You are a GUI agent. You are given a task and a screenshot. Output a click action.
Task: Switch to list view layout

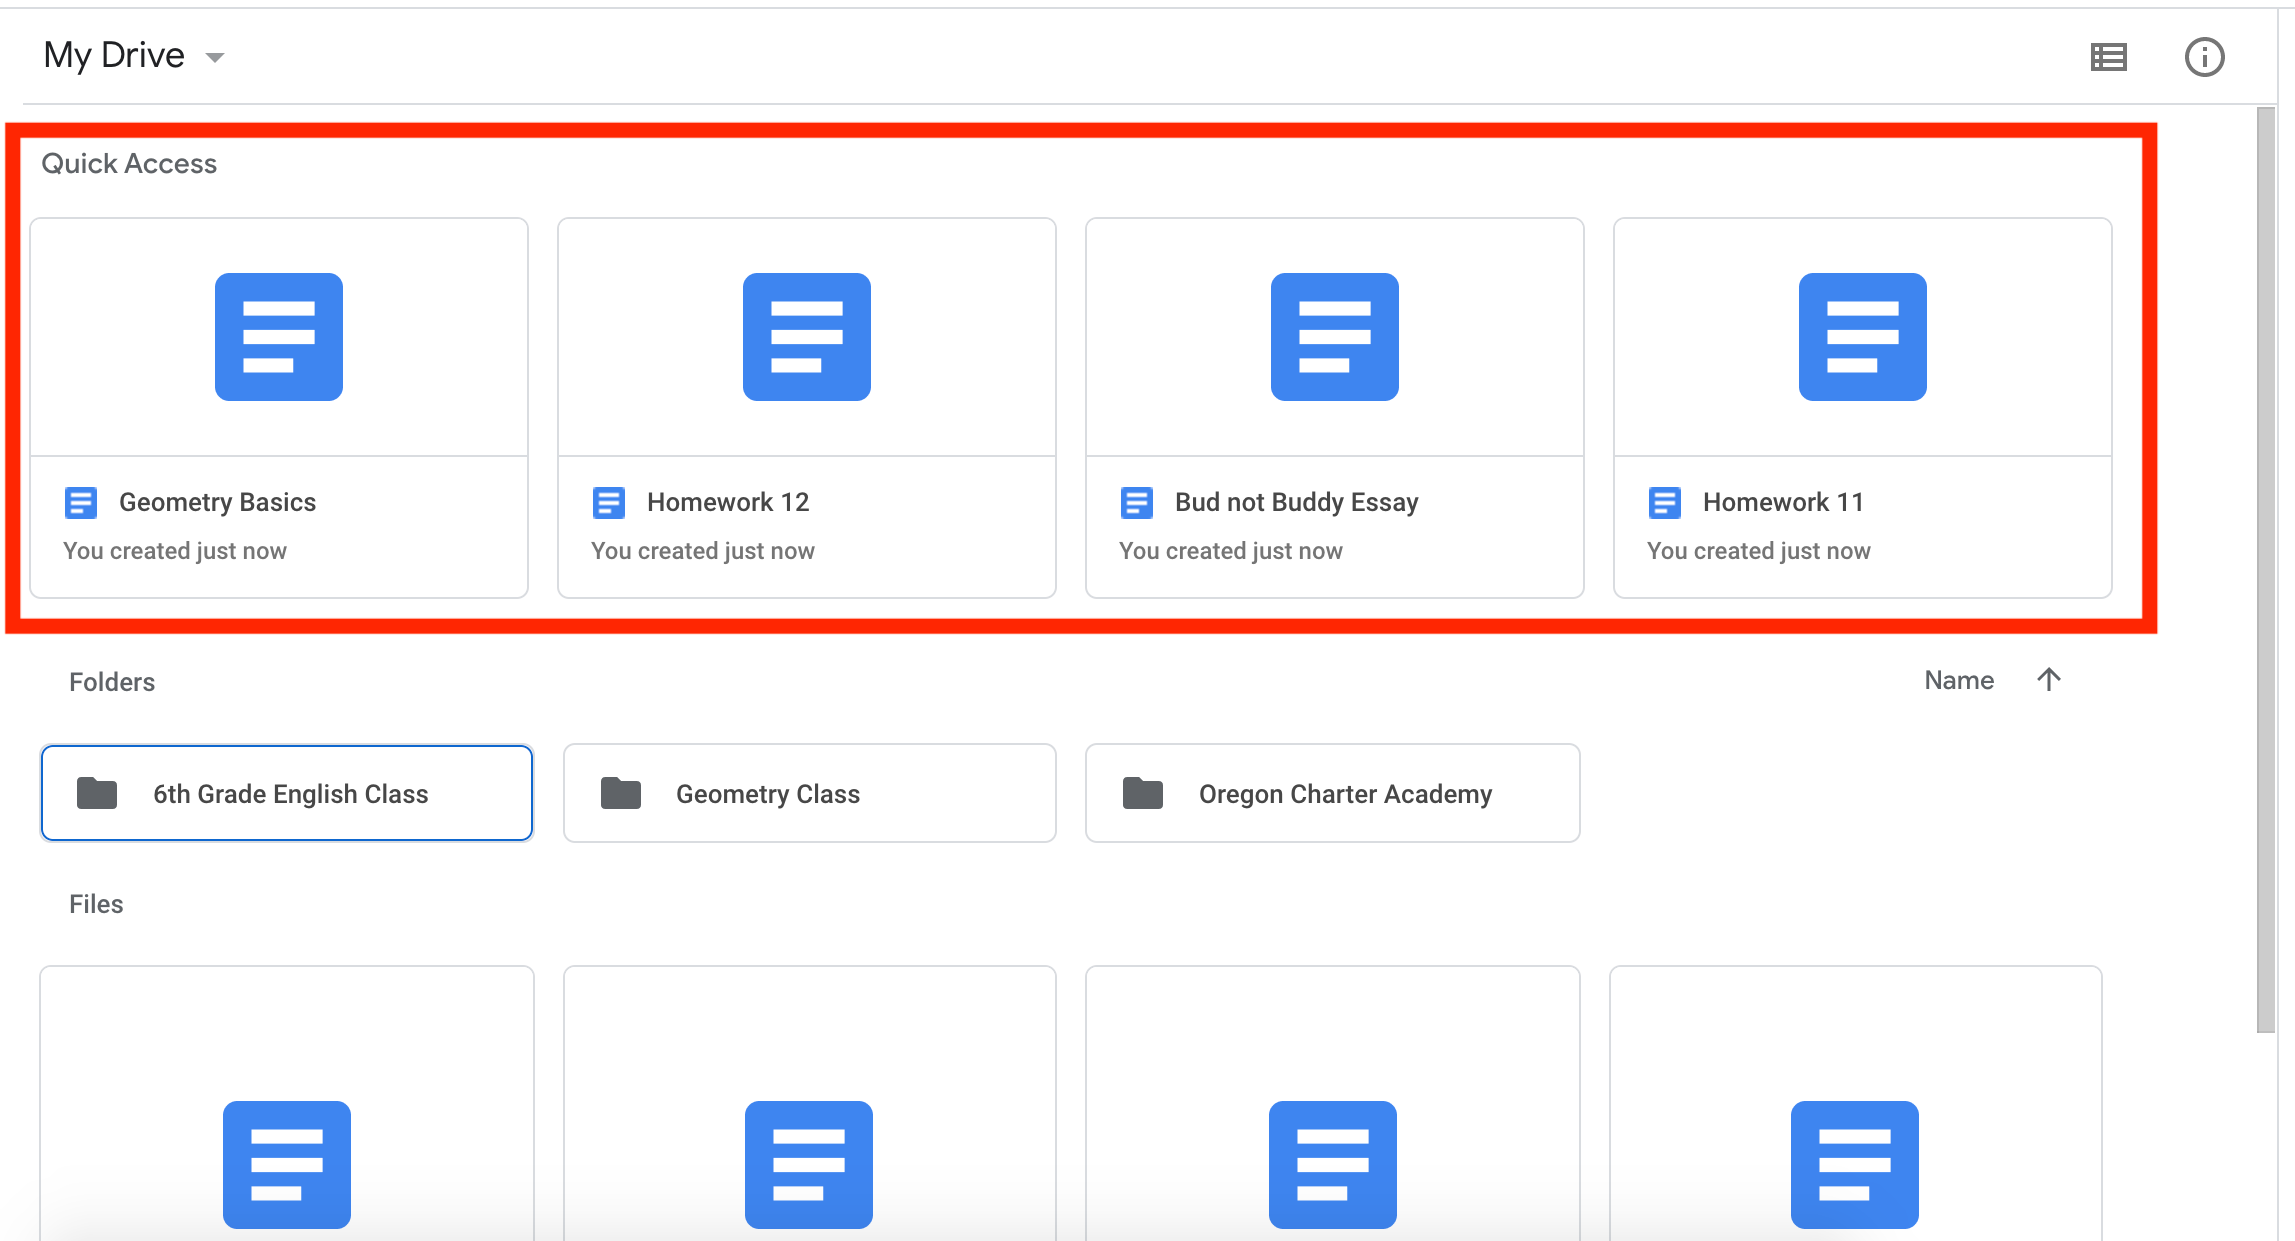pyautogui.click(x=2108, y=57)
